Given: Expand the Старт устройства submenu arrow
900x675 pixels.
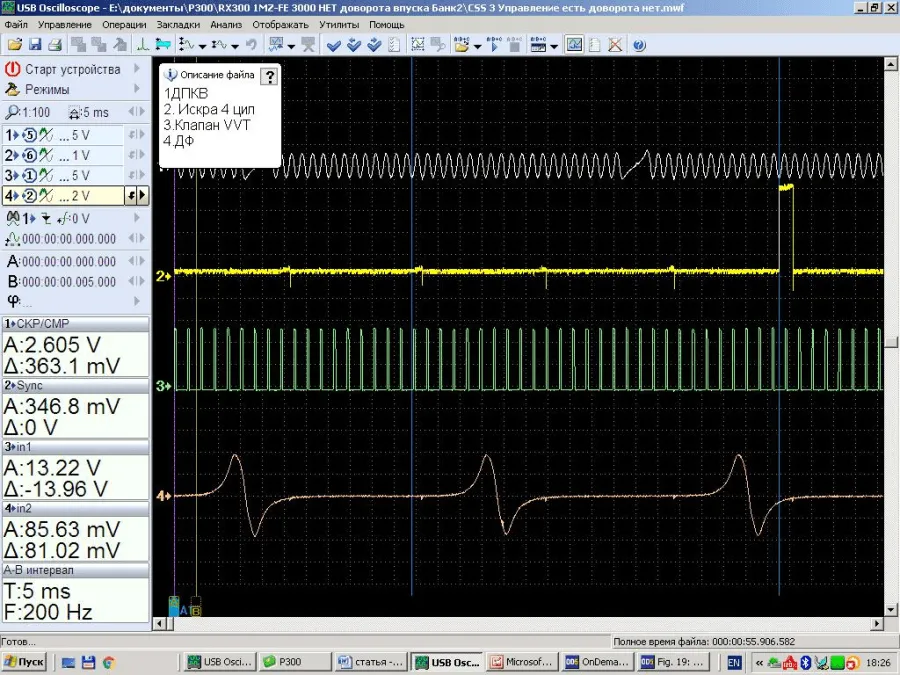Looking at the screenshot, I should pyautogui.click(x=137, y=69).
